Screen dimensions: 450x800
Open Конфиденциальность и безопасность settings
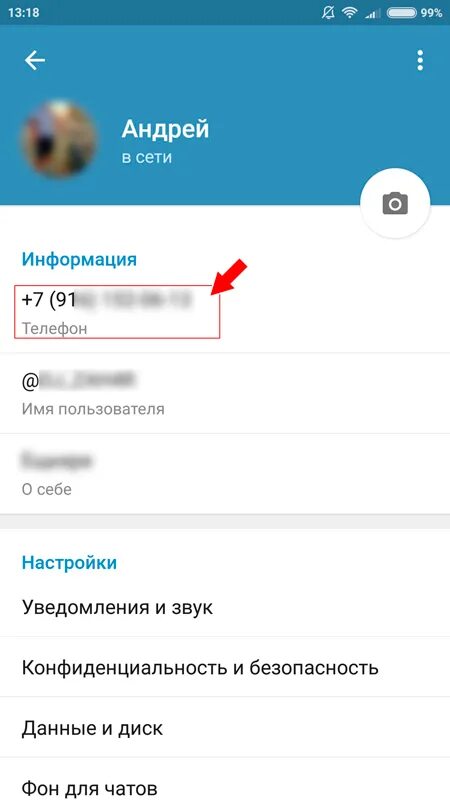225,667
